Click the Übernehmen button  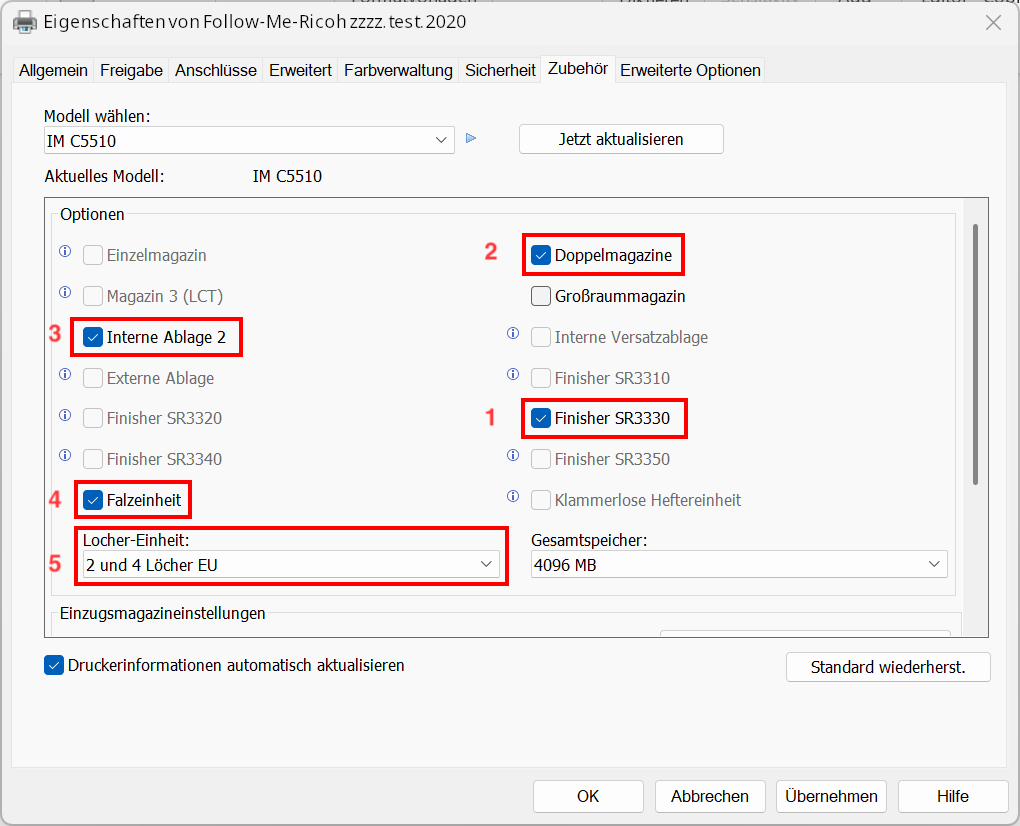[831, 796]
